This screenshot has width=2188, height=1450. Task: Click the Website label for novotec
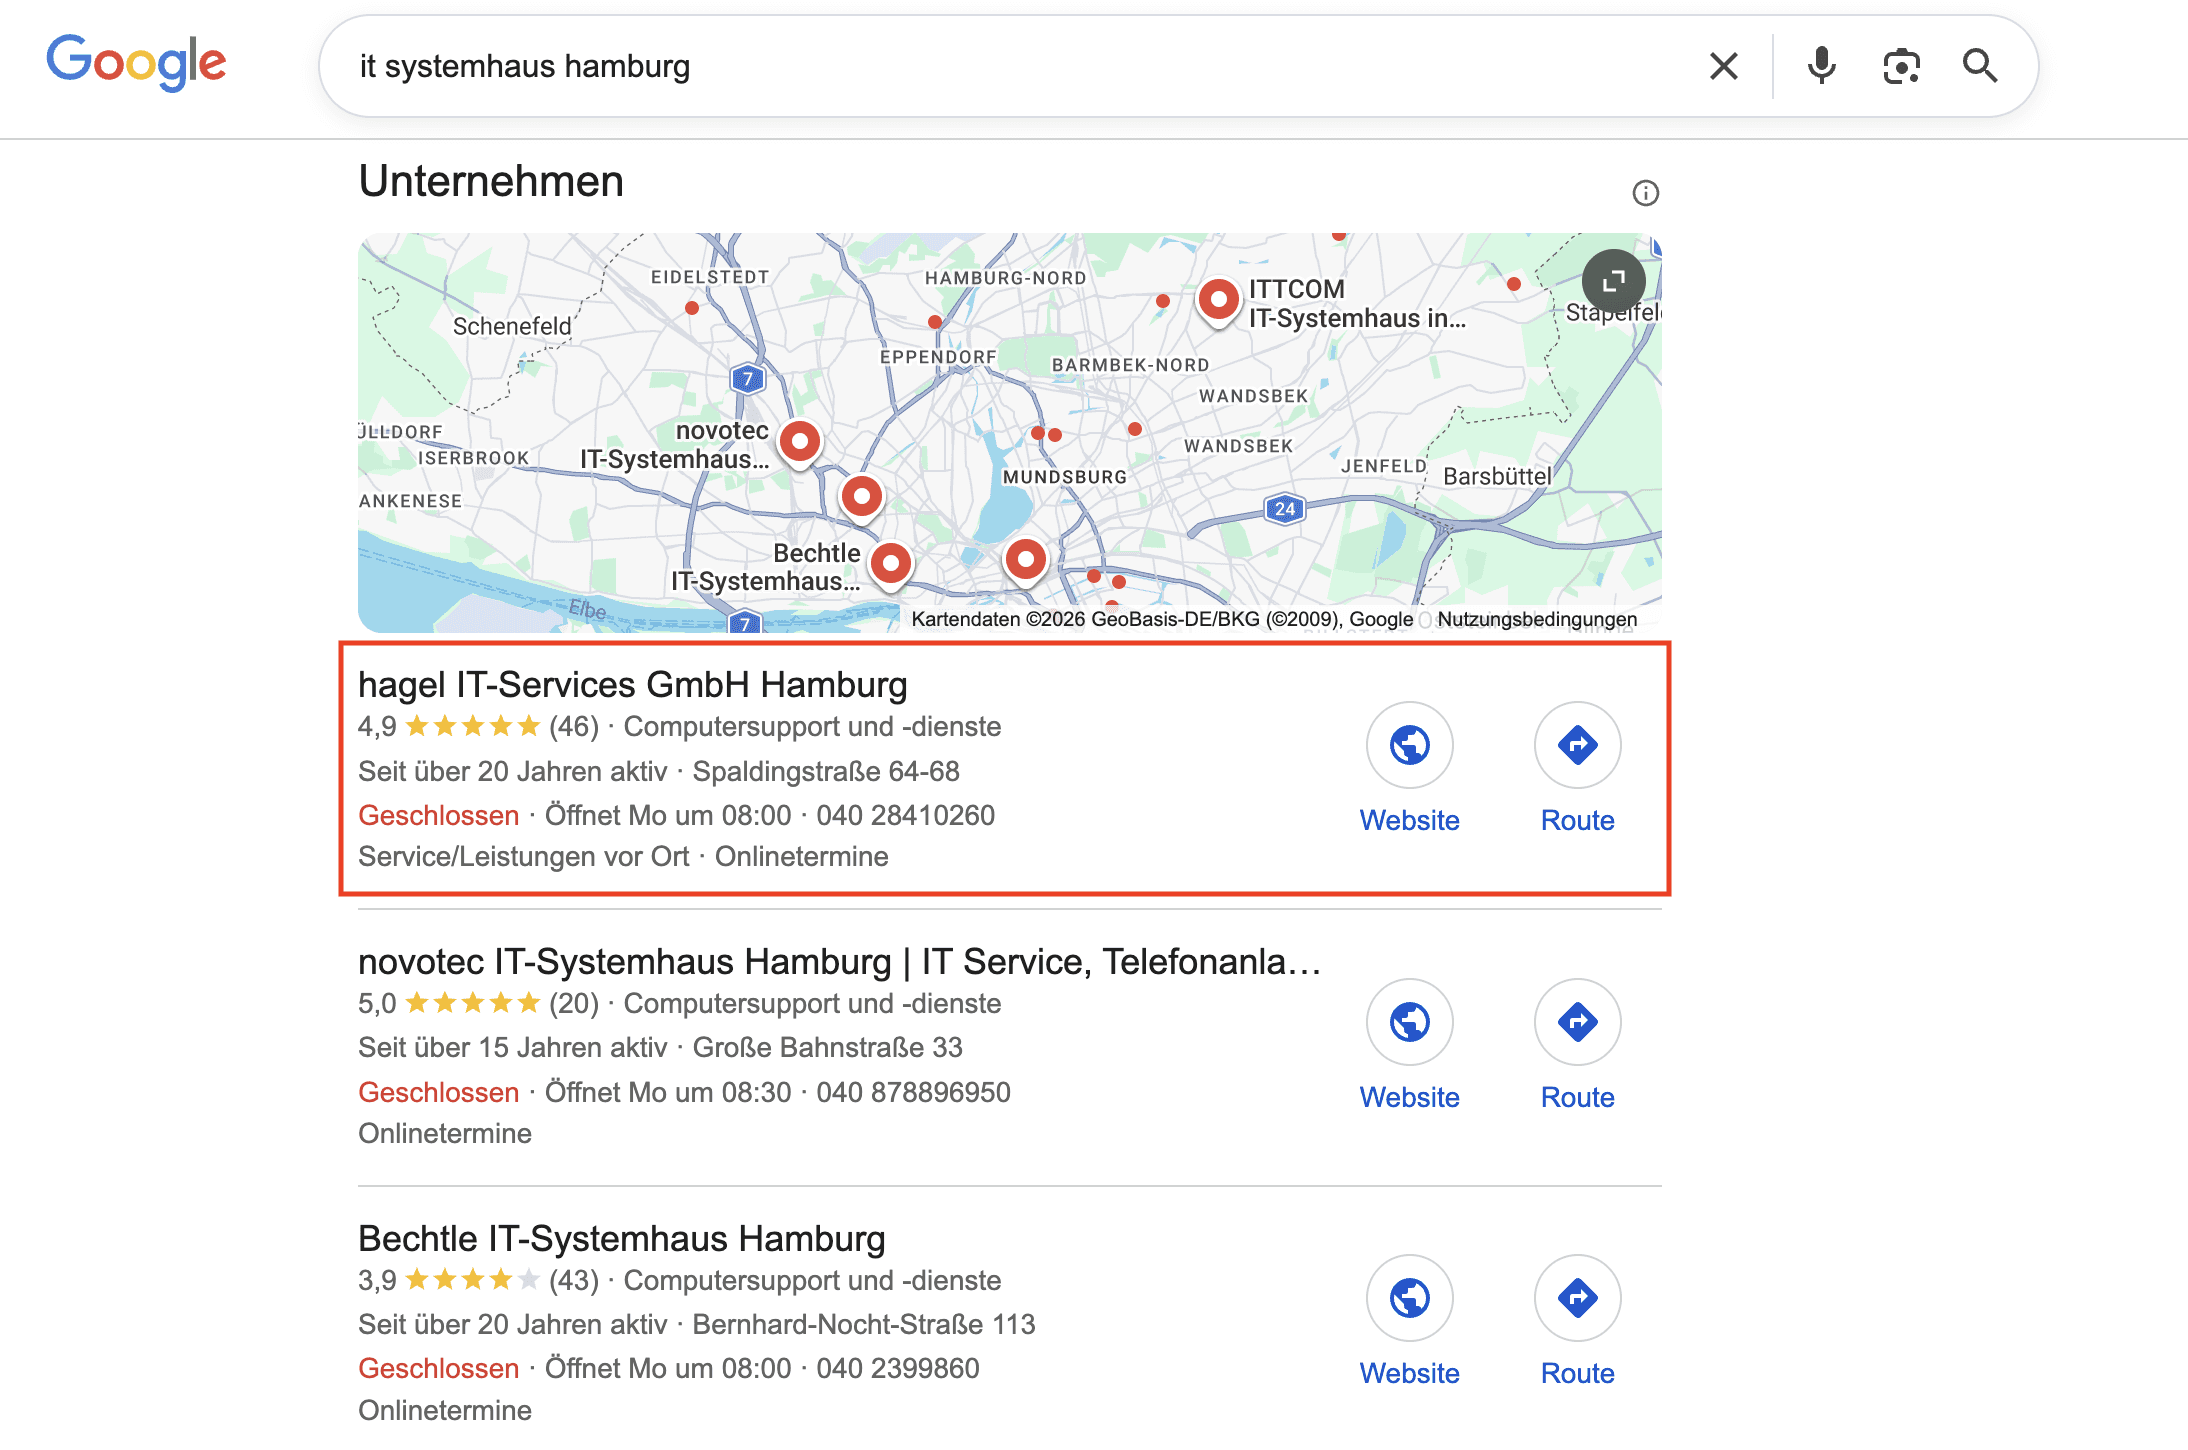click(1409, 1097)
